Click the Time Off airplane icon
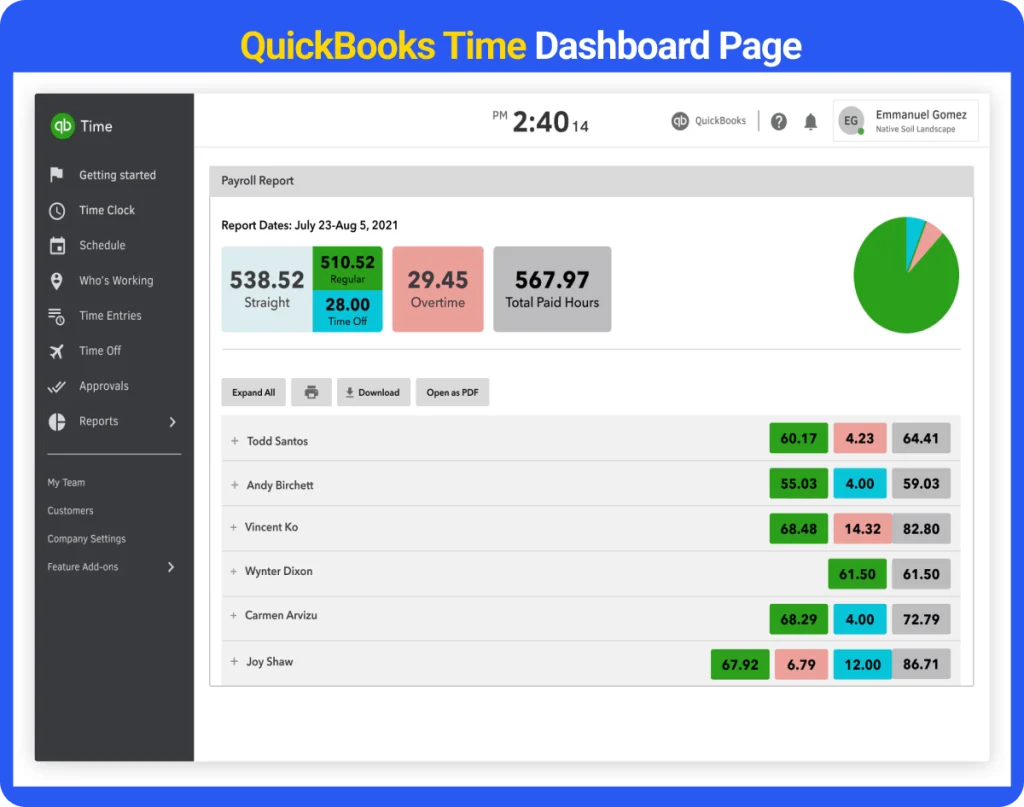The image size is (1024, 807). click(x=57, y=351)
